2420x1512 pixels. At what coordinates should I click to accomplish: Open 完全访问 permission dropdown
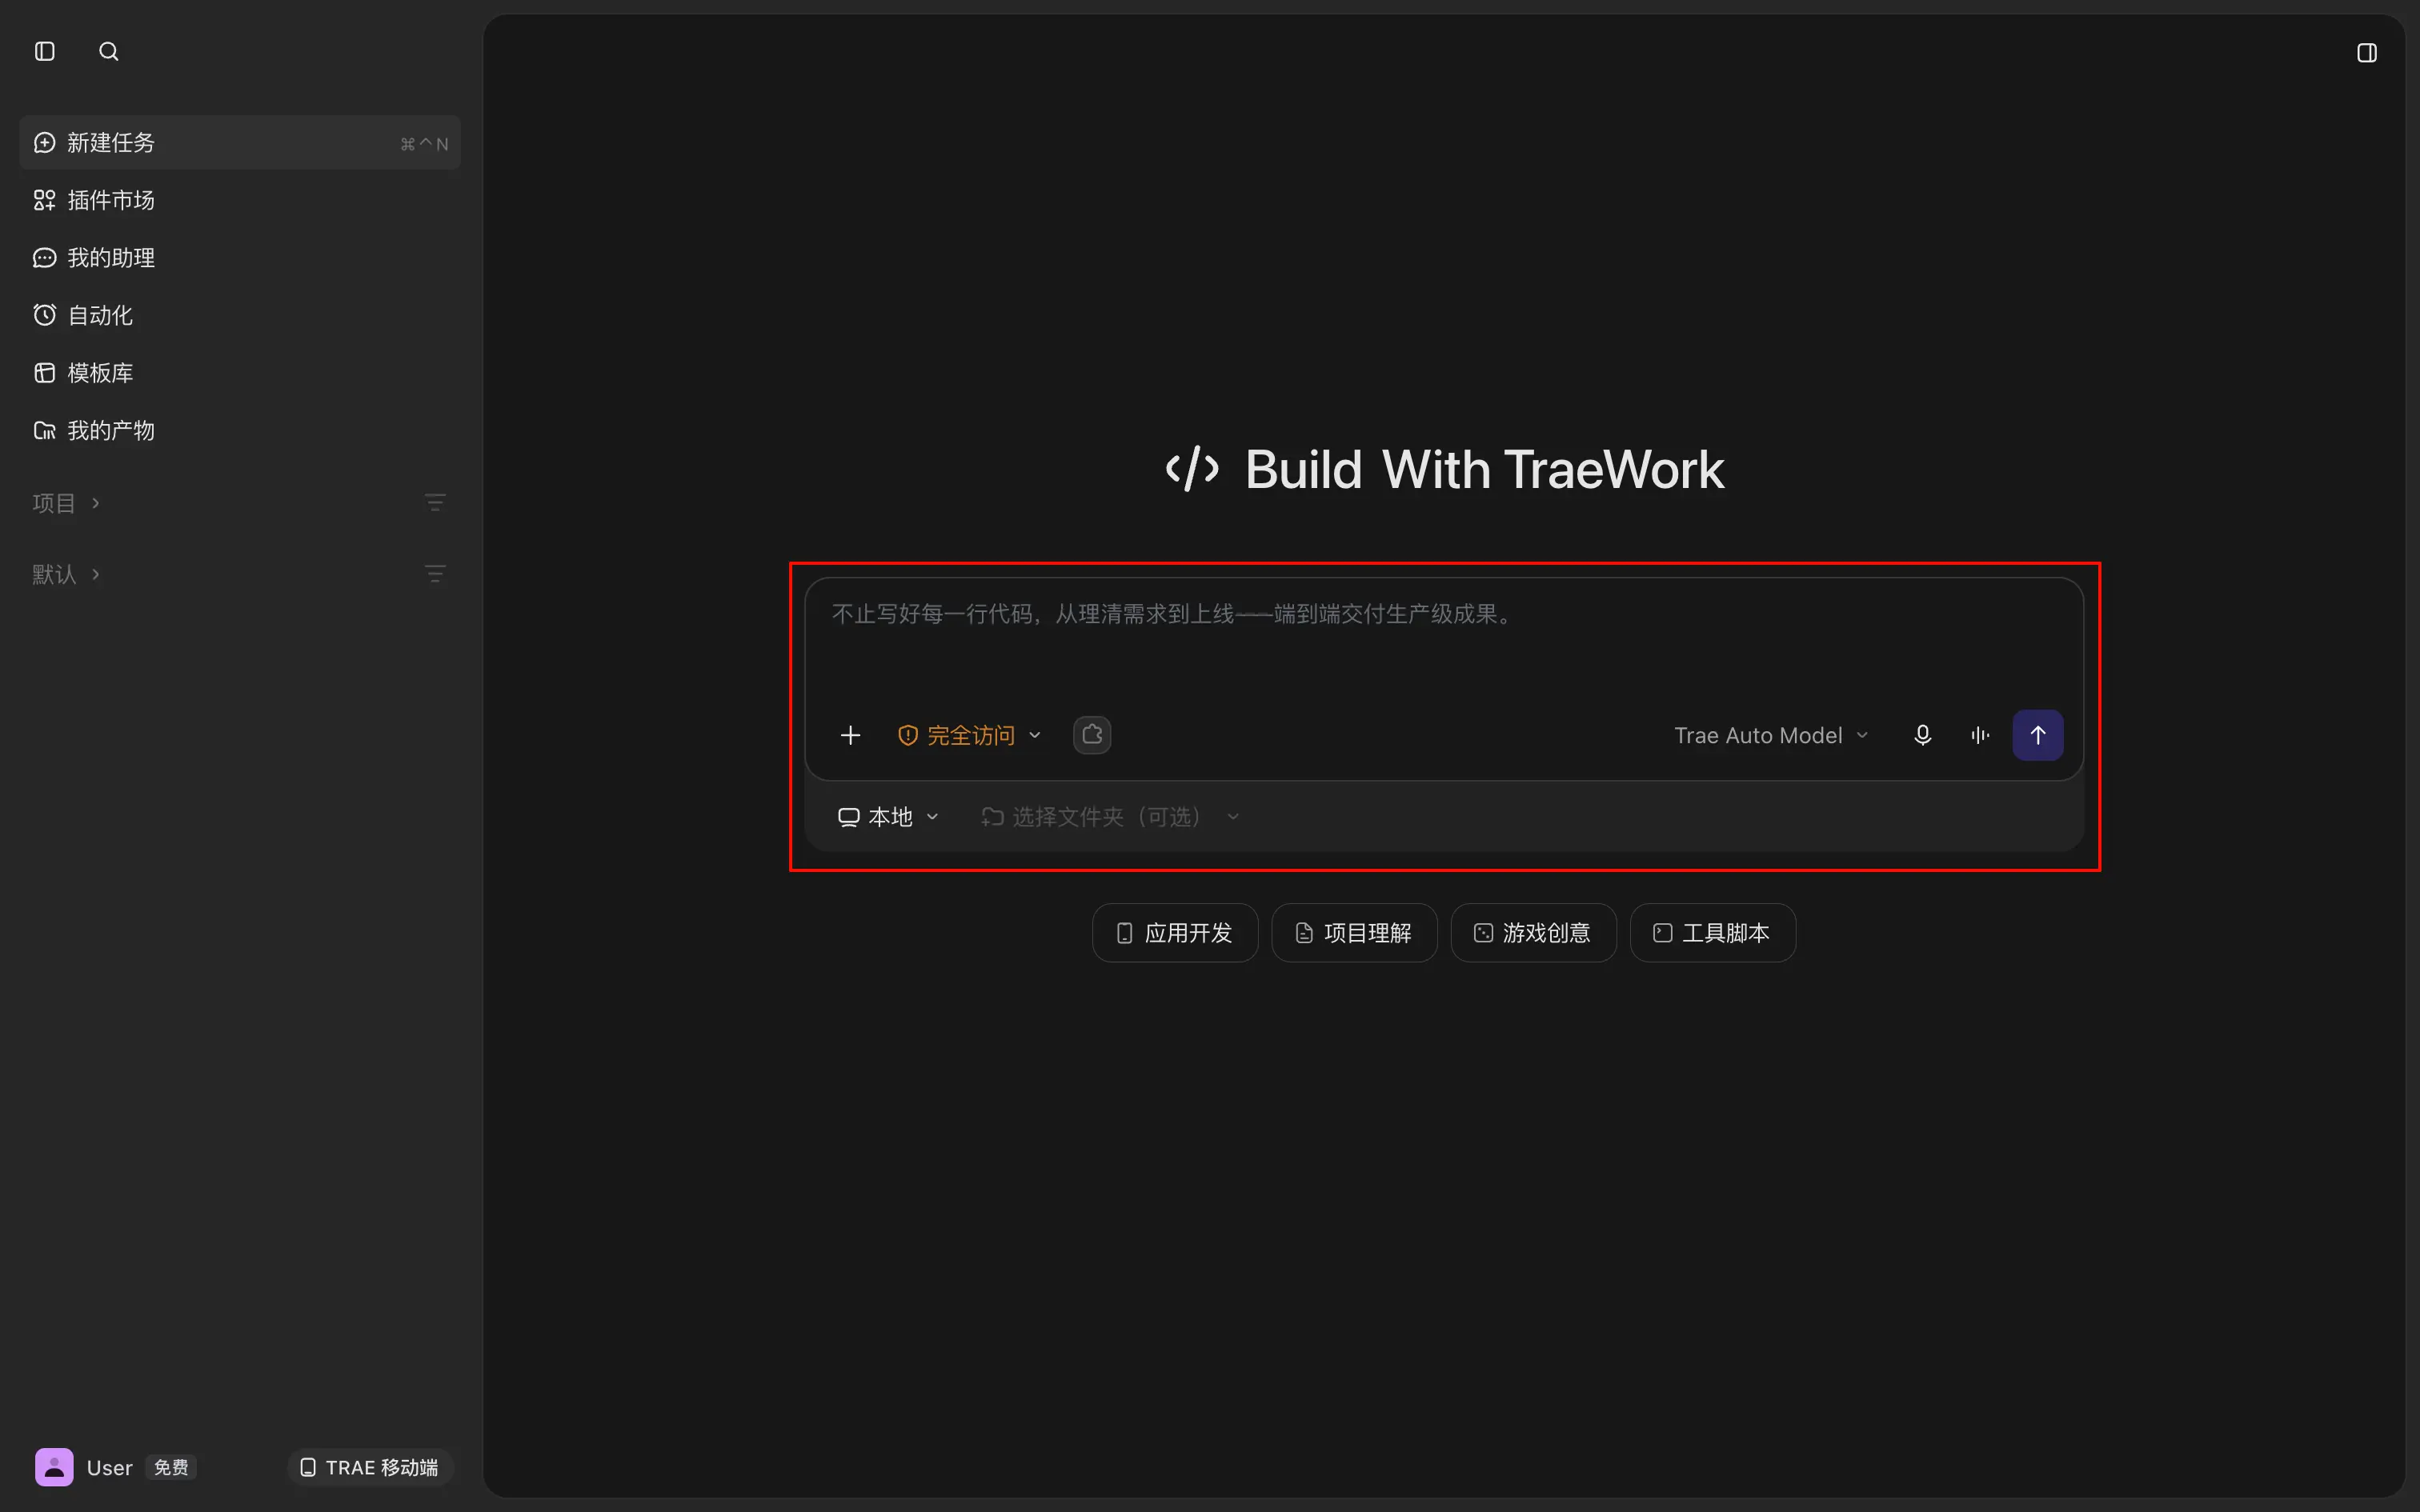969,735
